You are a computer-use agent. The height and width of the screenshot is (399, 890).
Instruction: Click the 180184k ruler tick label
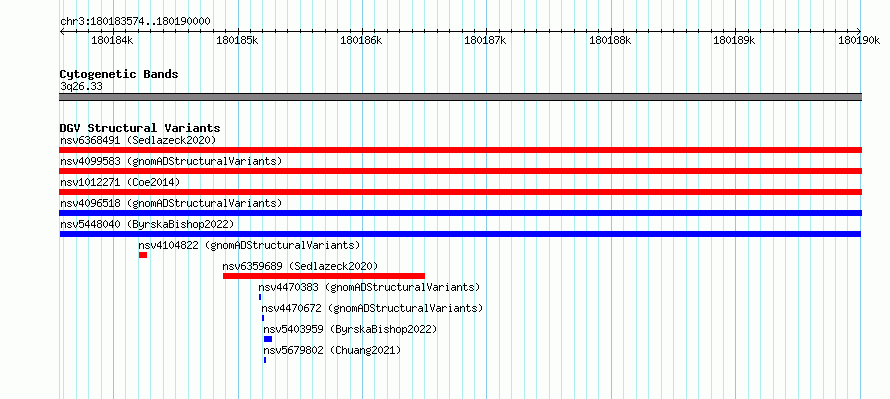point(112,40)
